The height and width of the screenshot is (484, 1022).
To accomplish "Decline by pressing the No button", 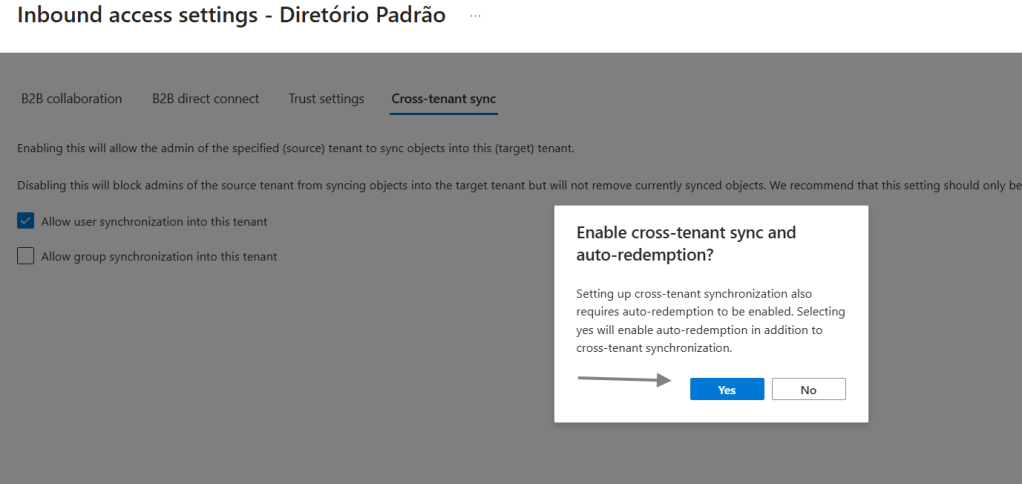I will tap(808, 389).
